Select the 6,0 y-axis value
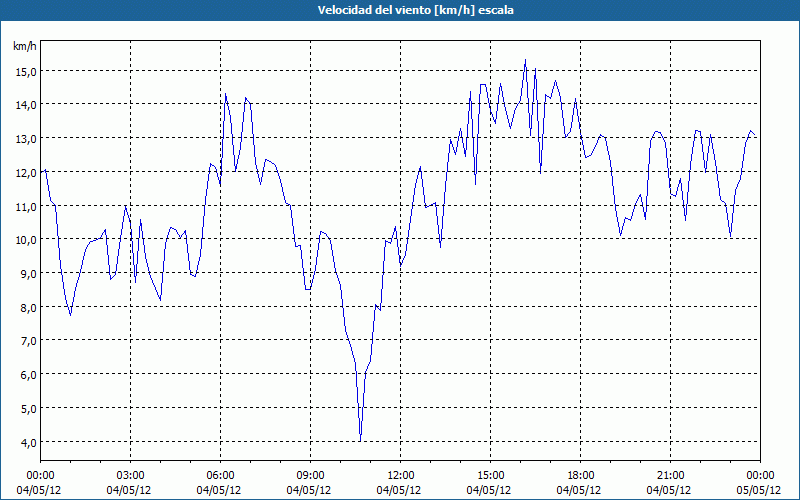 28,375
